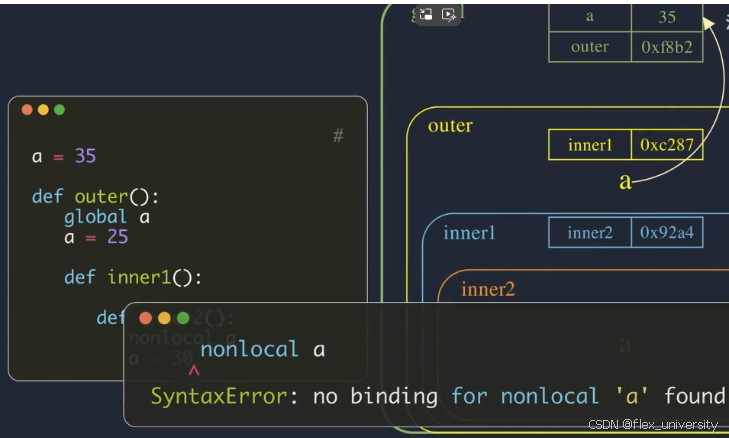Click the green dot of the code window
Viewport: 729px width, 438px height.
[60, 110]
